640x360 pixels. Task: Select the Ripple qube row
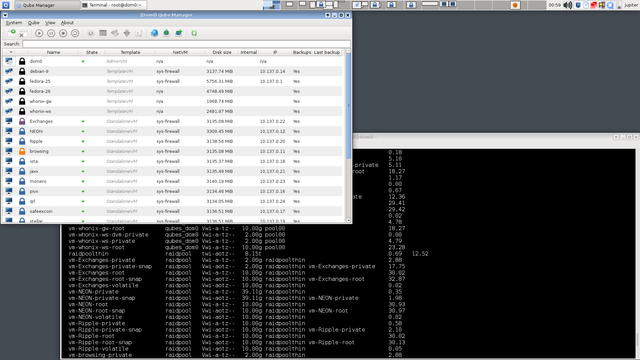(x=173, y=141)
